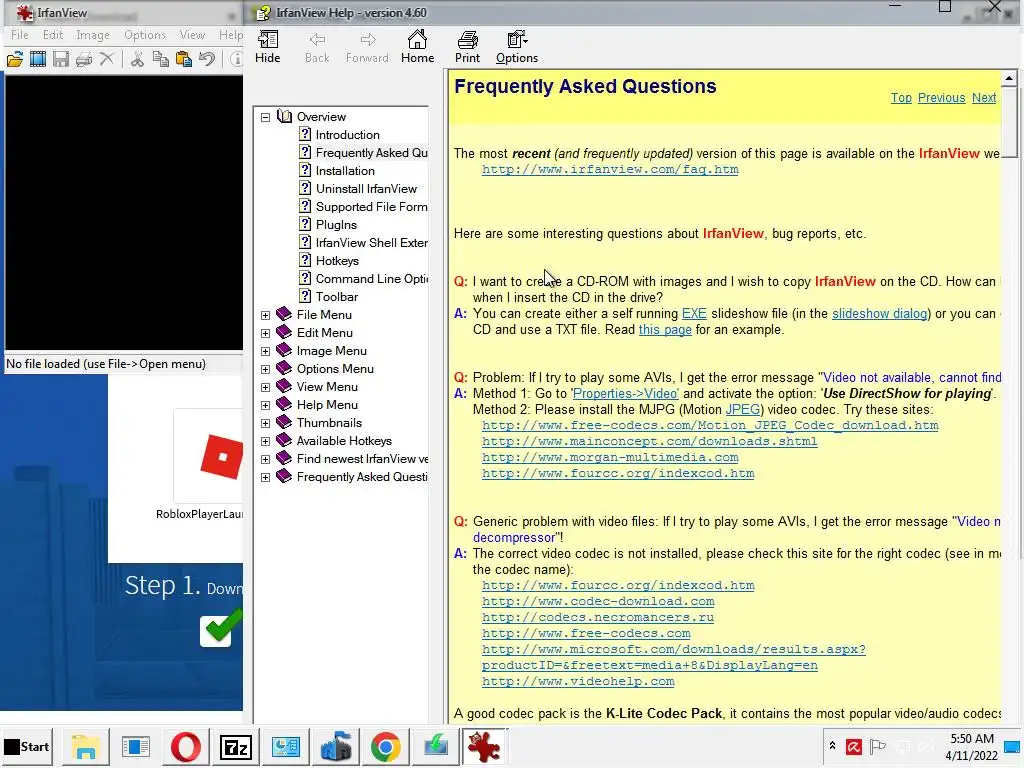Screen dimensions: 1024x768
Task: Follow the slideshow dialog link
Action: click(x=879, y=313)
